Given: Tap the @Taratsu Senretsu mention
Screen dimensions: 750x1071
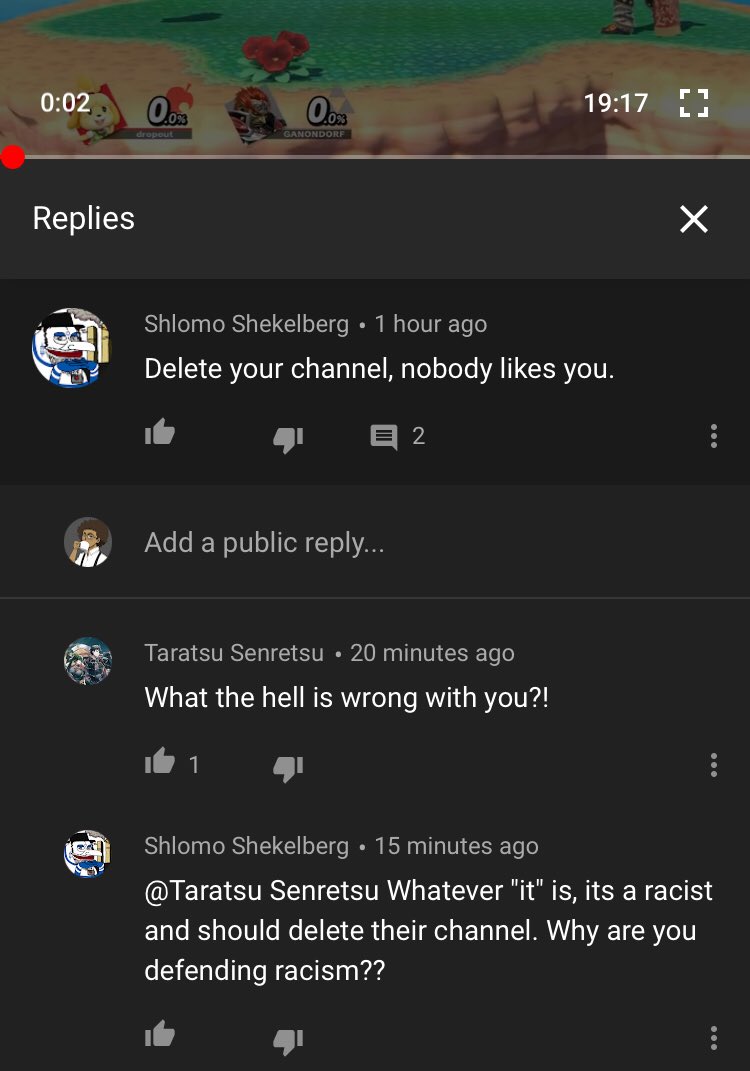Looking at the screenshot, I should [x=262, y=891].
